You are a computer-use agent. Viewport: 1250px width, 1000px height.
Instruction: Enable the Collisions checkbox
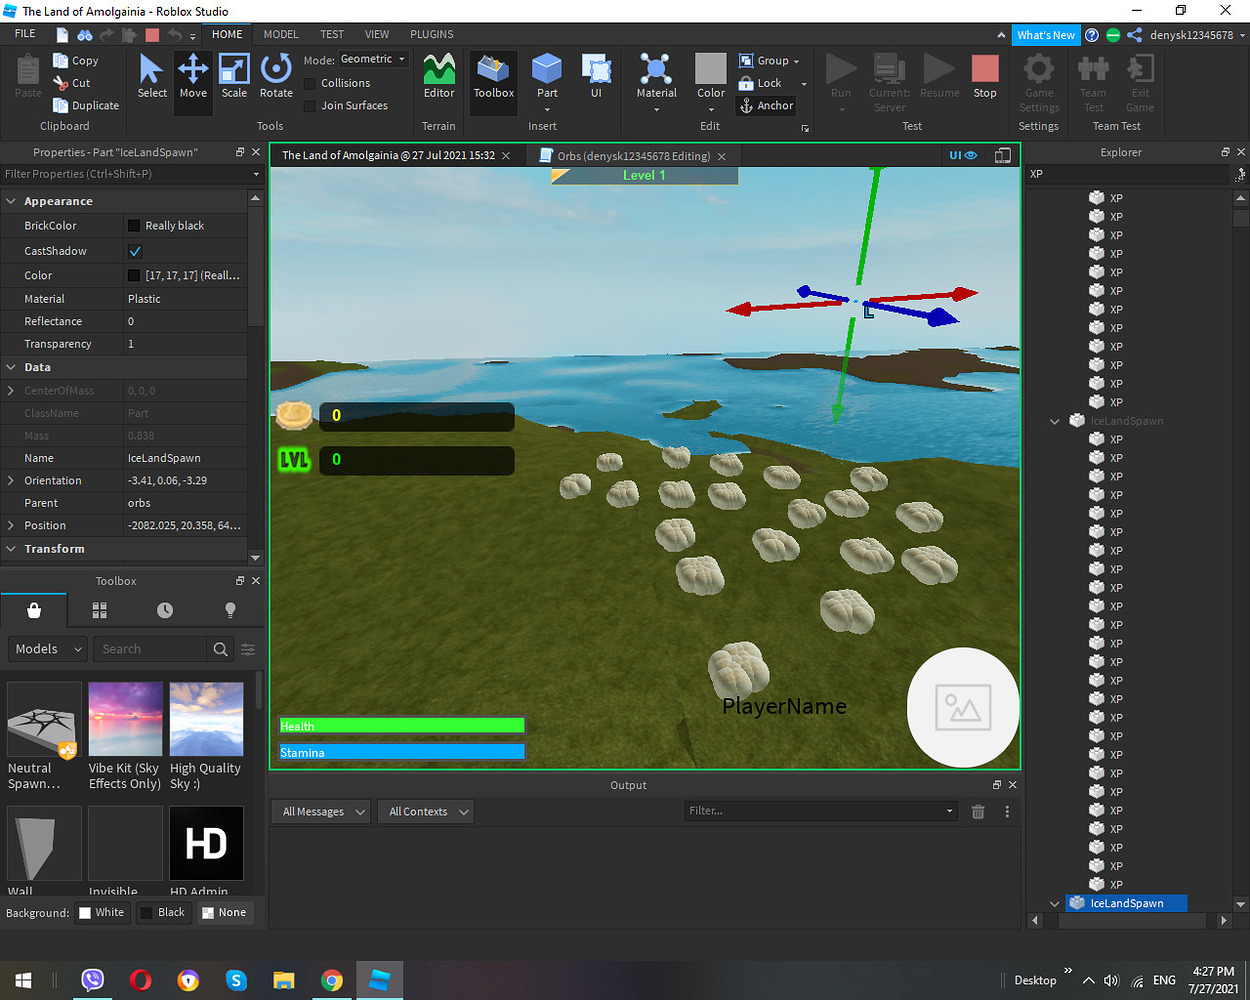point(310,84)
